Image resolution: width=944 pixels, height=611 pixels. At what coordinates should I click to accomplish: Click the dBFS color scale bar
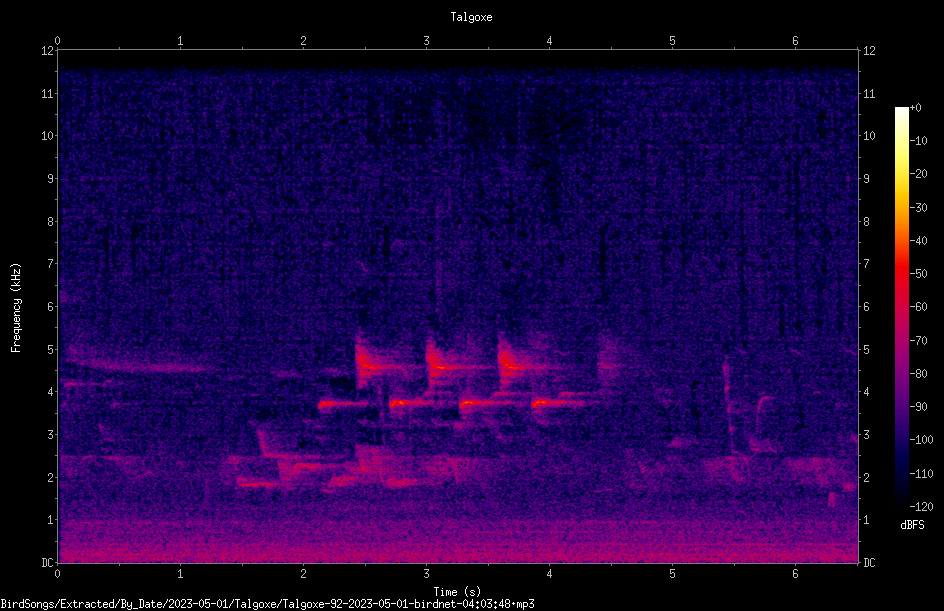pyautogui.click(x=901, y=306)
